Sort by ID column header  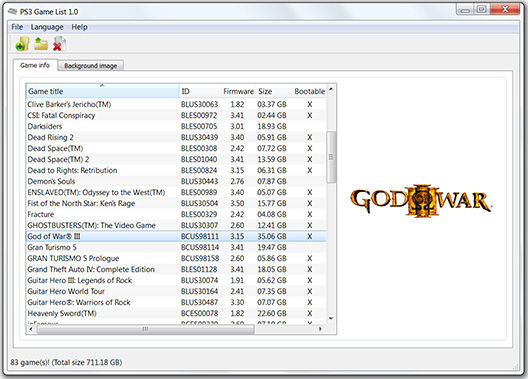[200, 91]
